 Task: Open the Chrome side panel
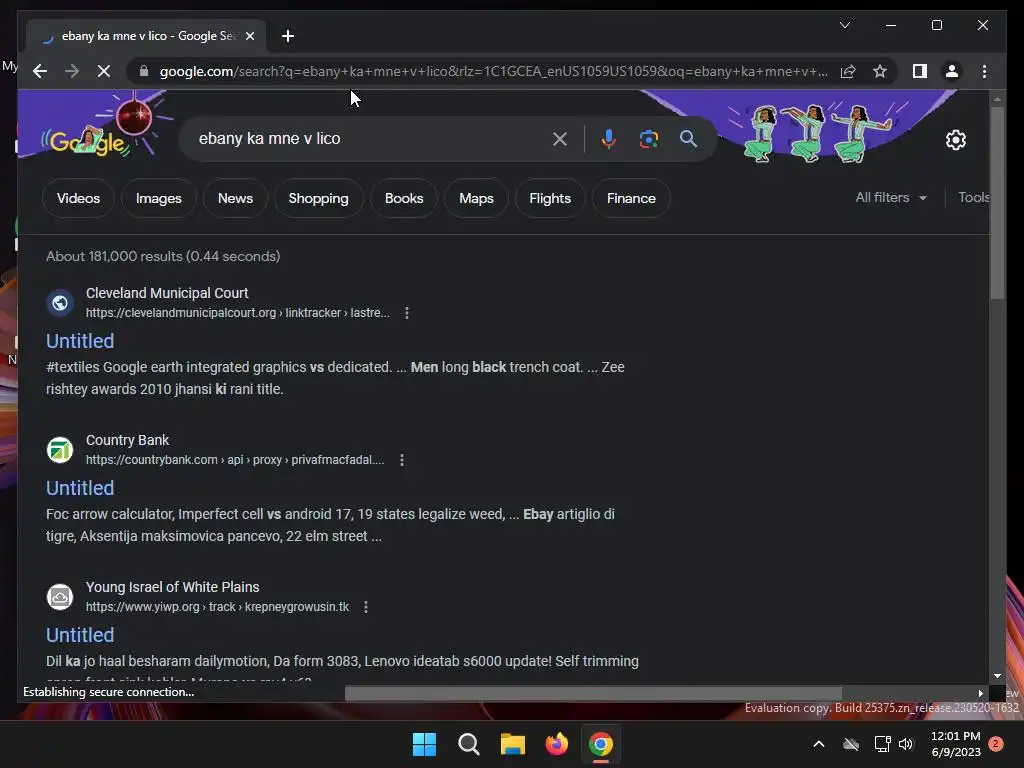(920, 71)
